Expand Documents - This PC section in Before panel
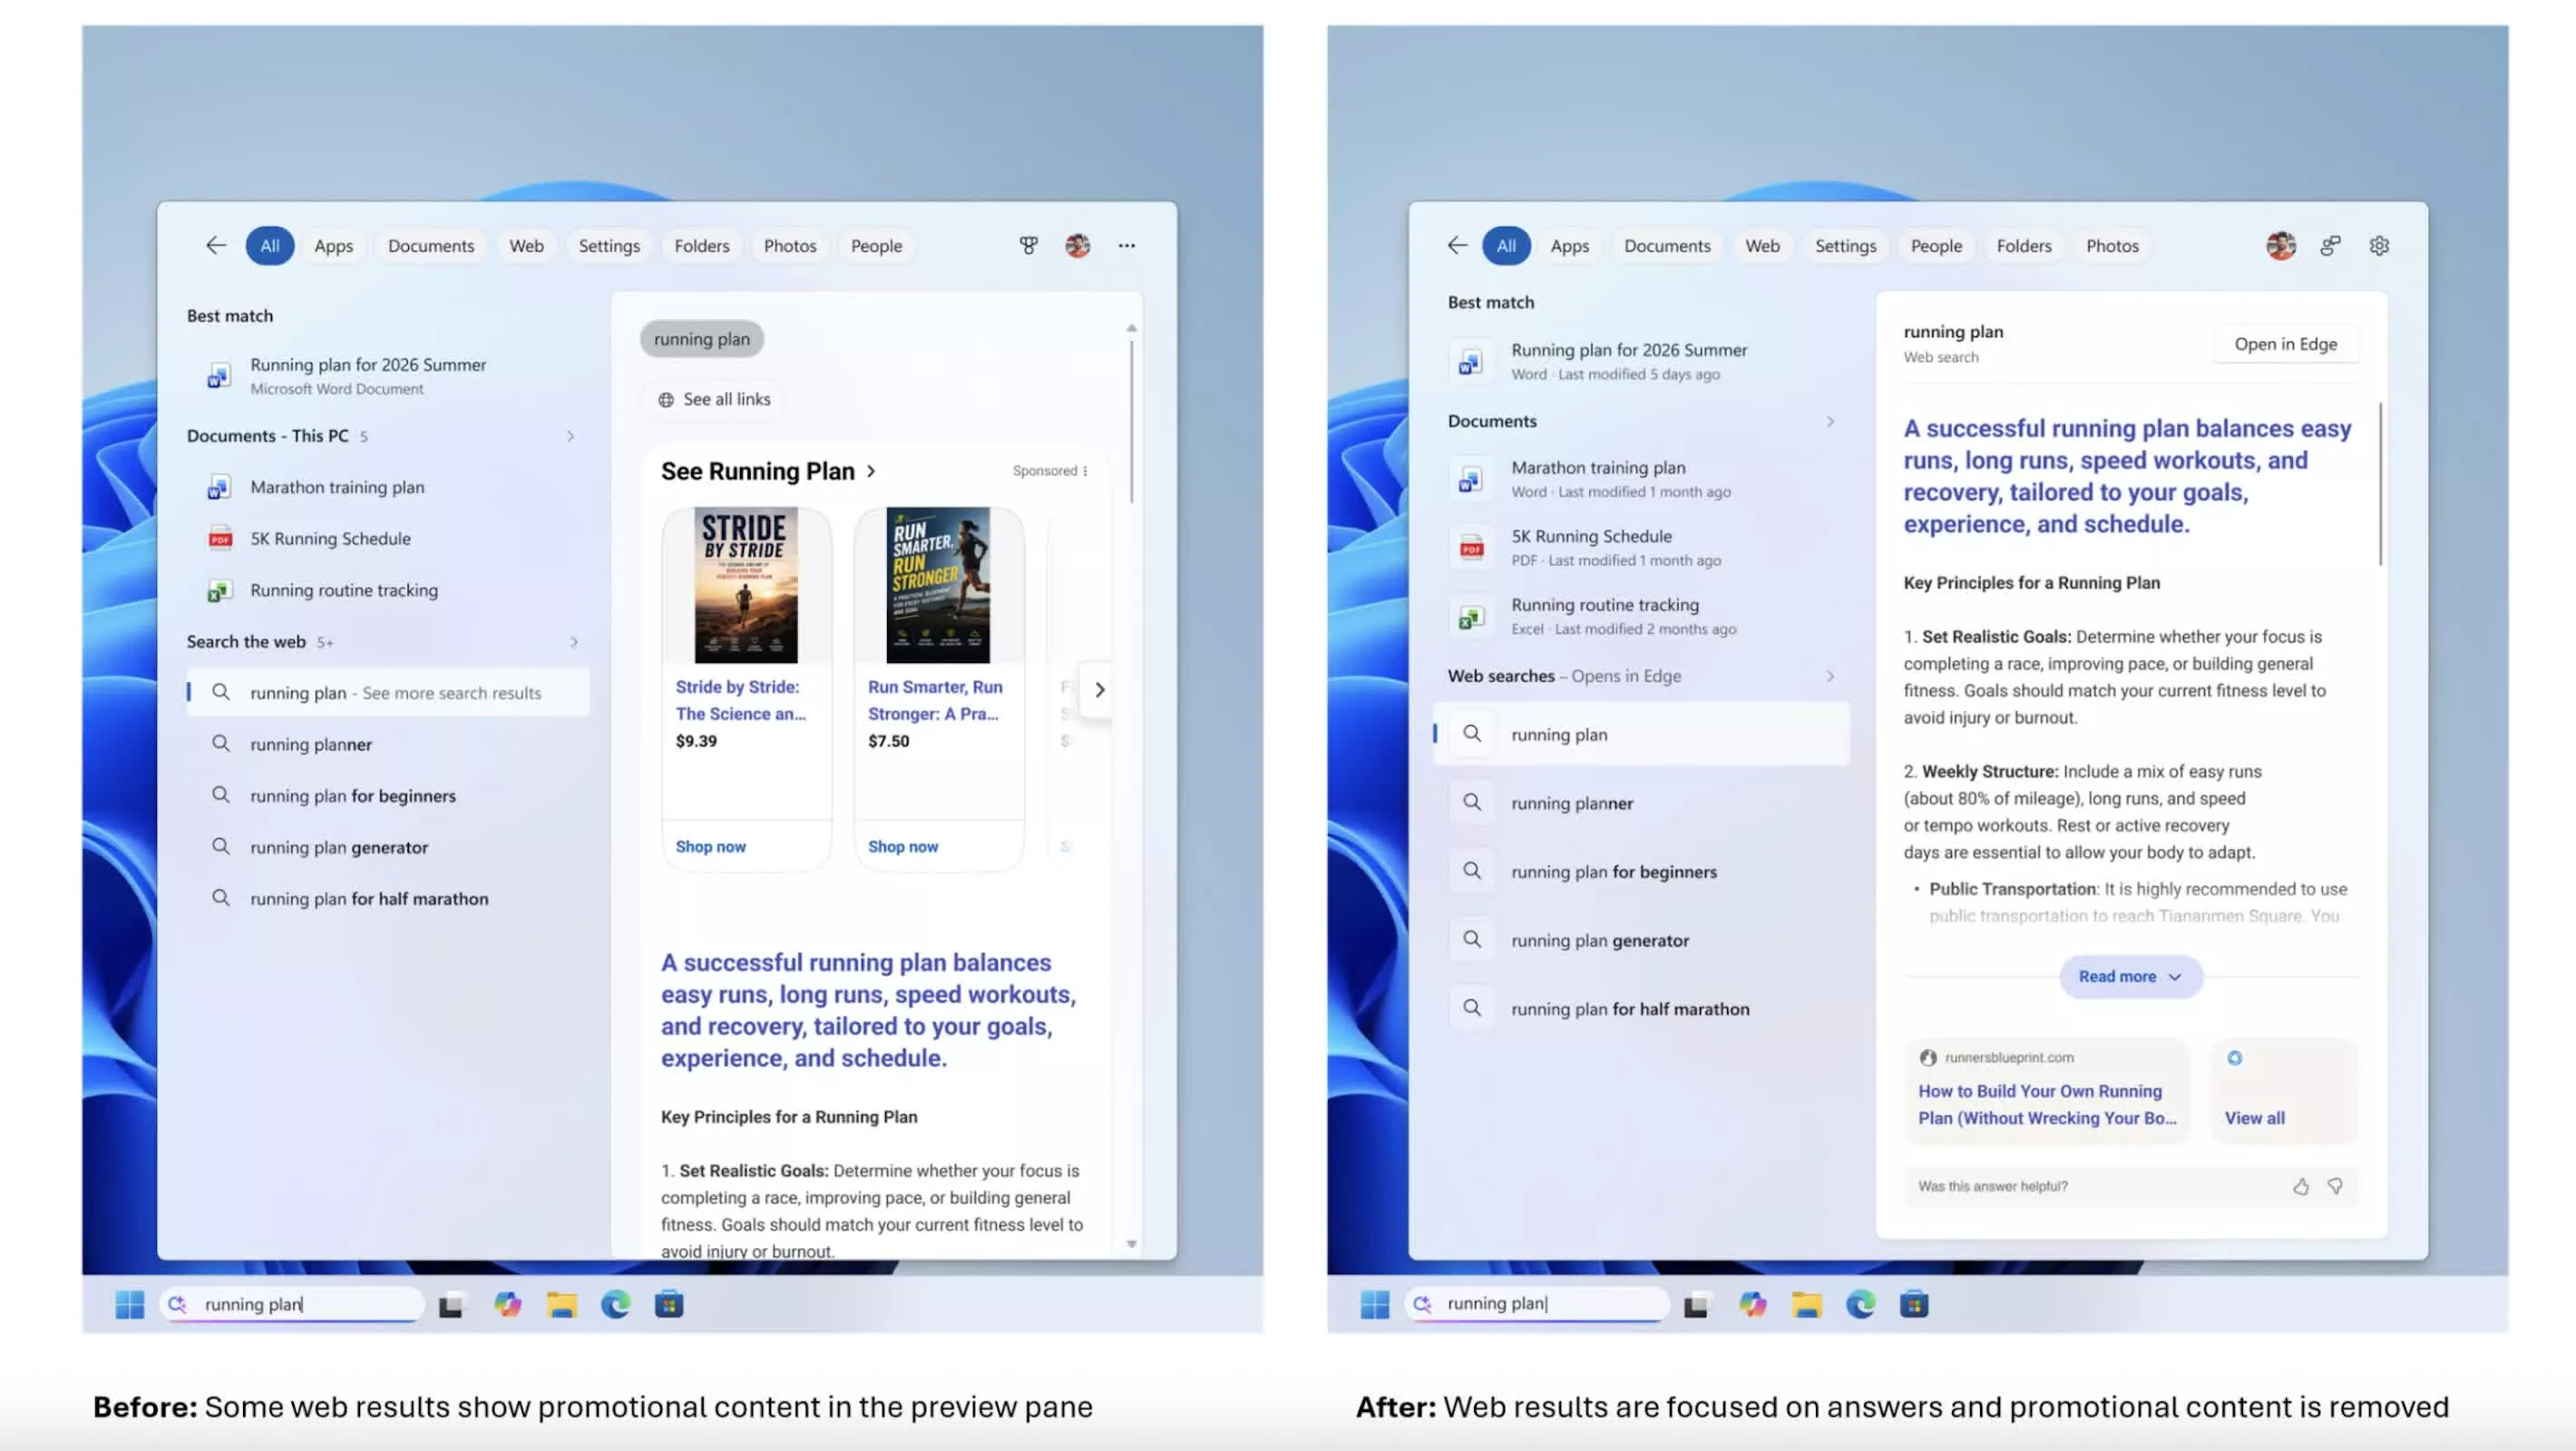This screenshot has height=1451, width=2576. tap(570, 436)
